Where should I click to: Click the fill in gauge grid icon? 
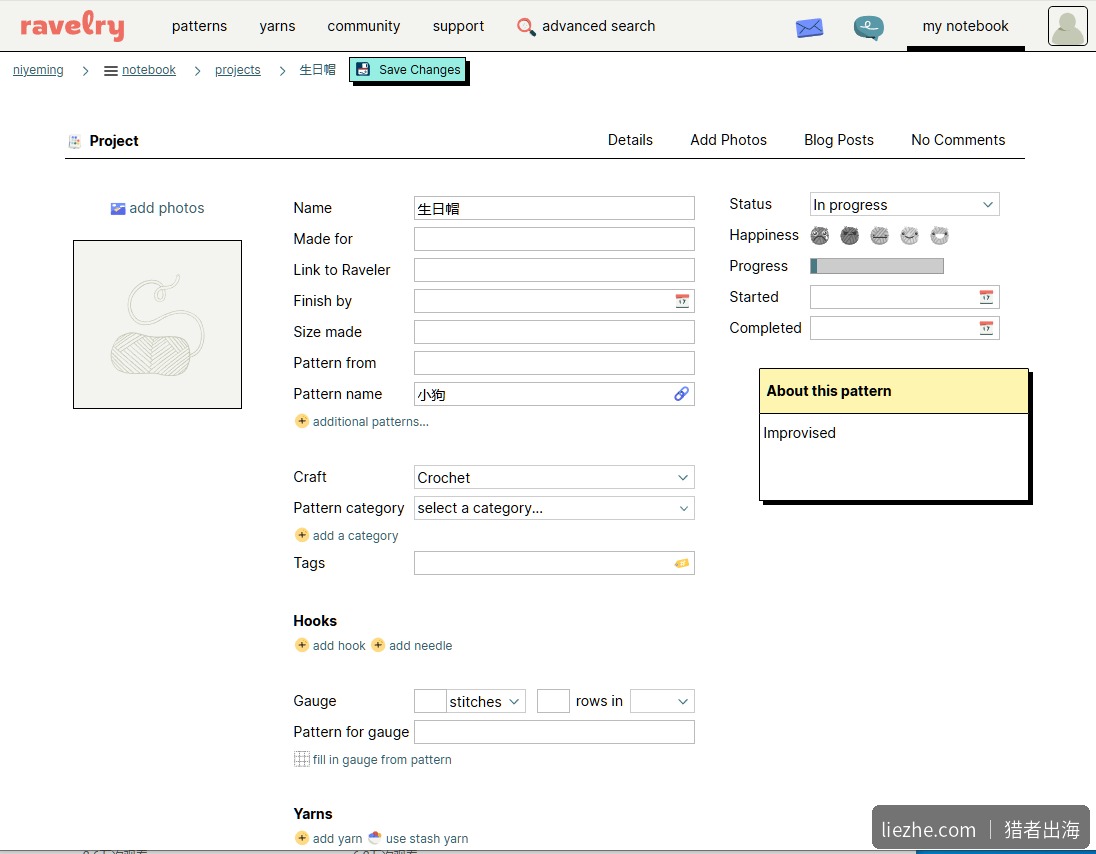(301, 759)
